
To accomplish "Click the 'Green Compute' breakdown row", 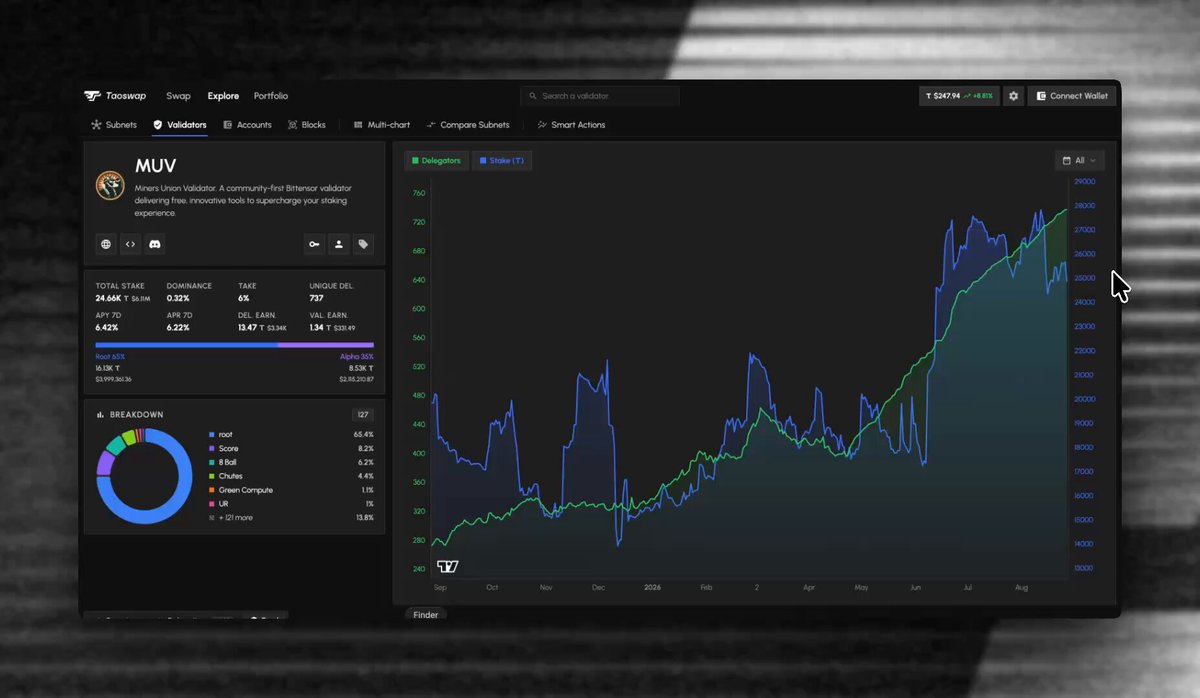I will click(x=291, y=490).
